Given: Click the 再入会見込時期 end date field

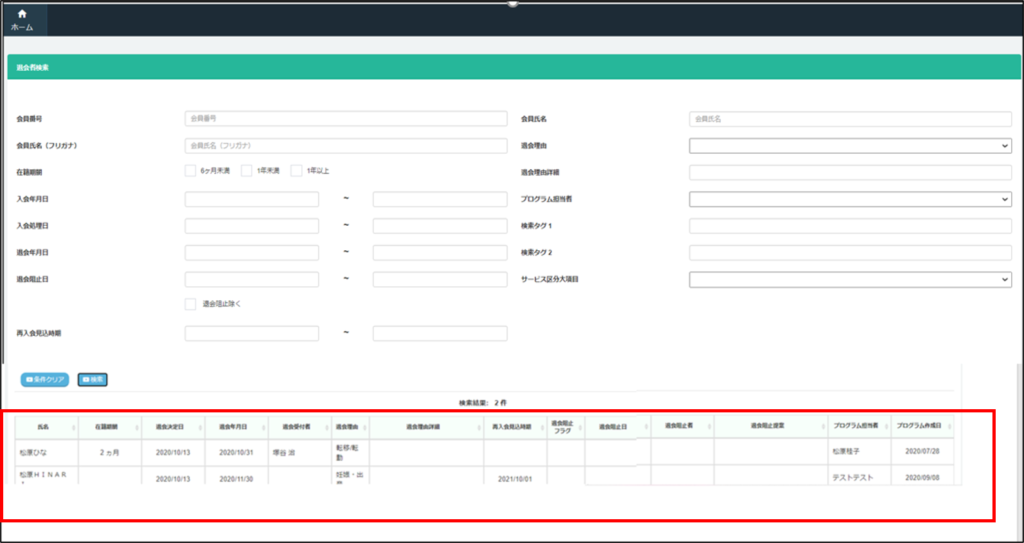Looking at the screenshot, I should click(439, 333).
